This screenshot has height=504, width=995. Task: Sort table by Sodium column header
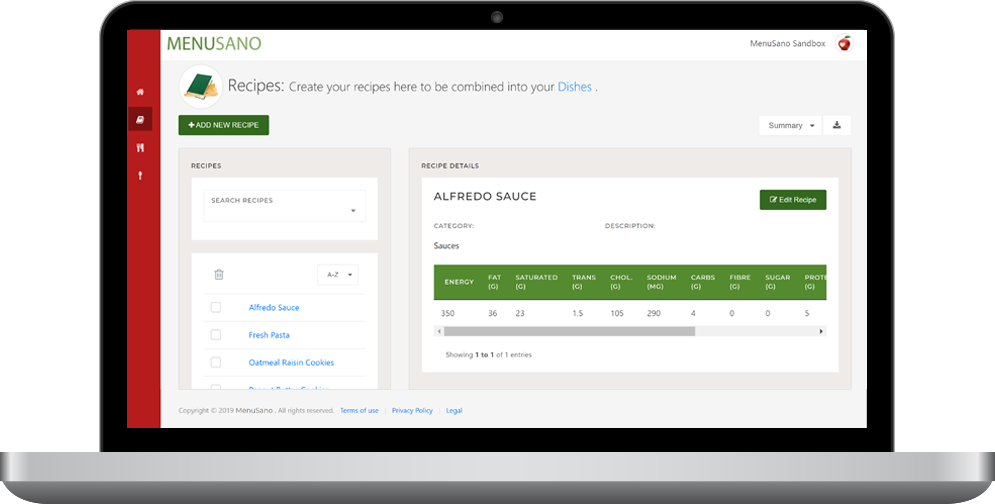click(661, 282)
